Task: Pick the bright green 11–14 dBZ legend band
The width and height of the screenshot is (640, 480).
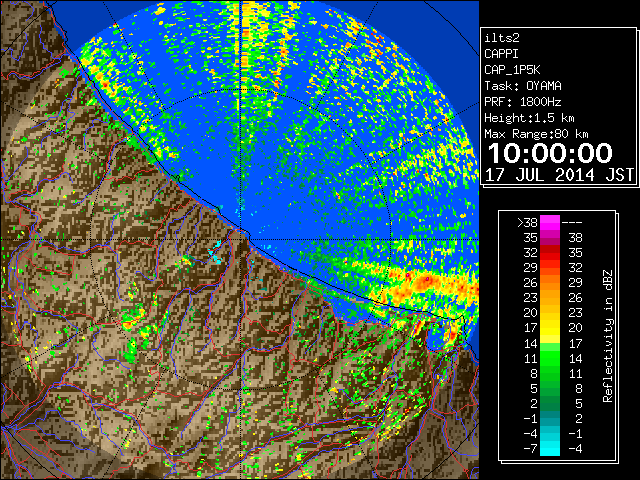Action: coord(550,358)
